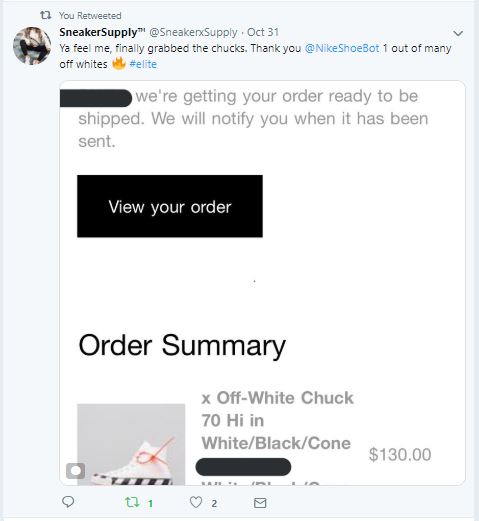Open the tweet options chevron menu
Image resolution: width=479 pixels, height=521 pixels.
(458, 33)
